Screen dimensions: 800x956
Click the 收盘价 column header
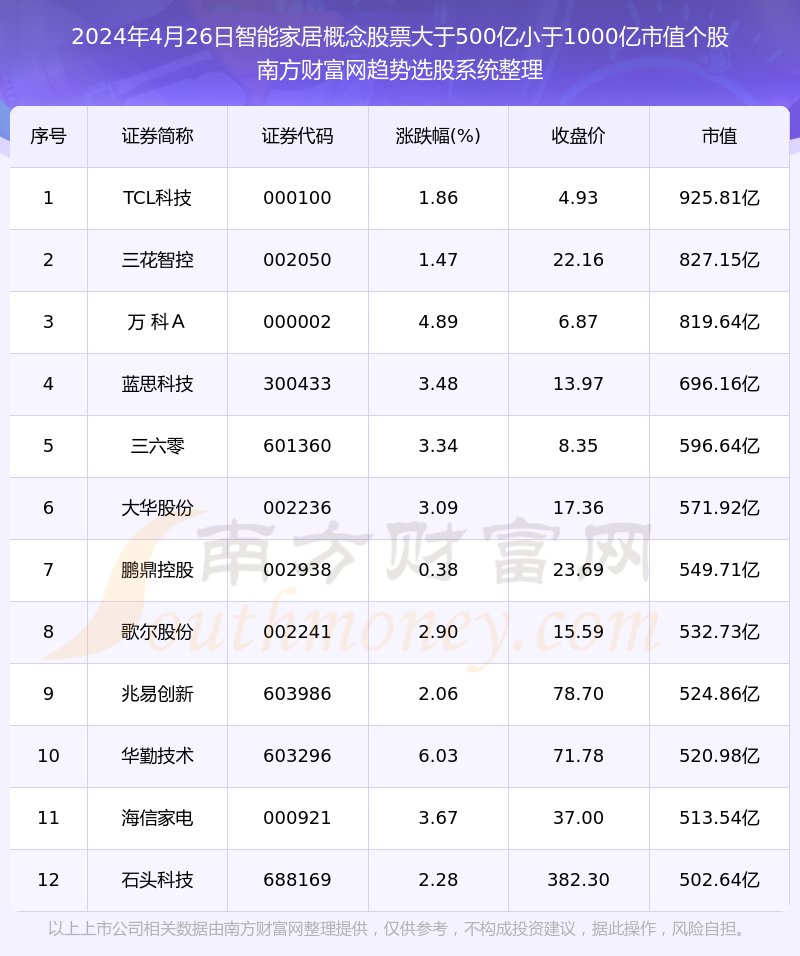(x=578, y=137)
